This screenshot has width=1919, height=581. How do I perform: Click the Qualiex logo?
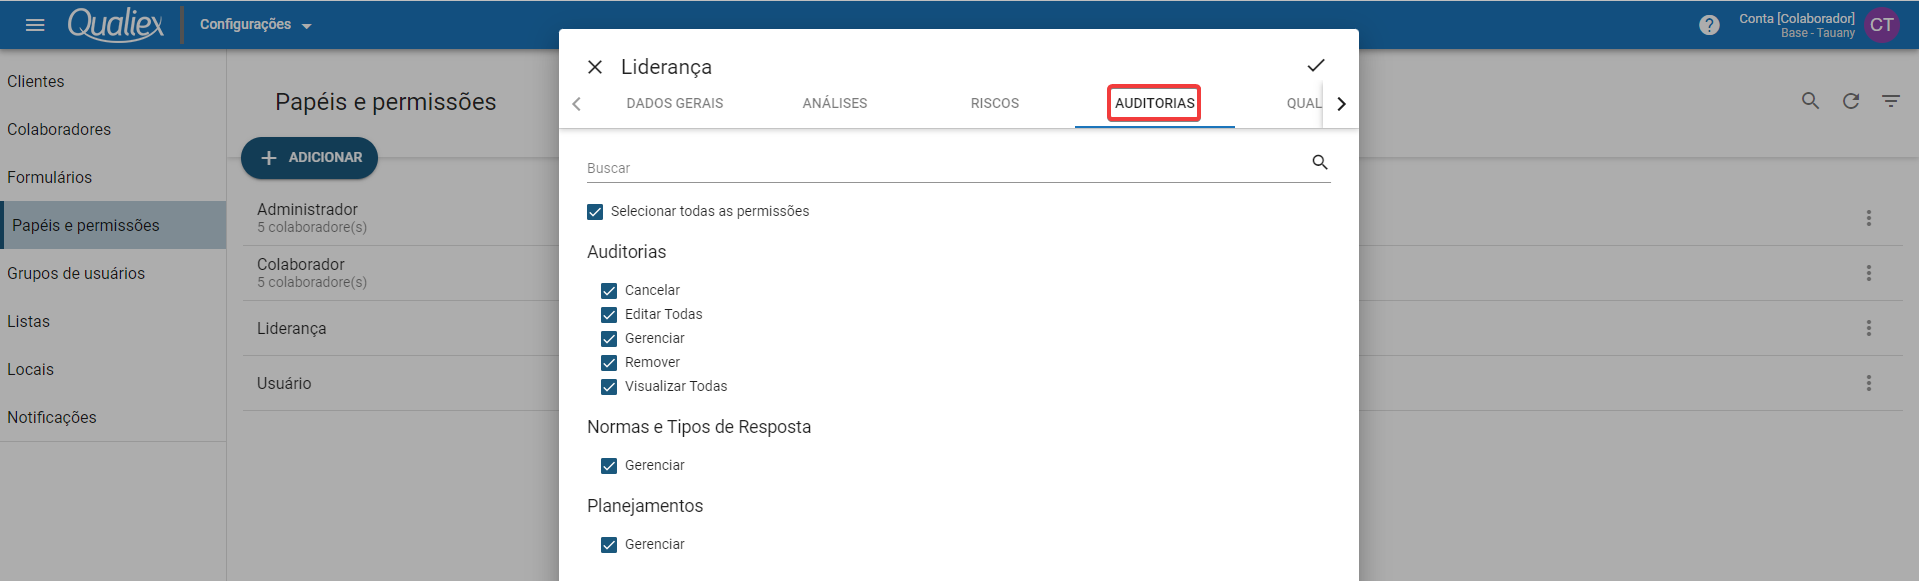(x=115, y=25)
